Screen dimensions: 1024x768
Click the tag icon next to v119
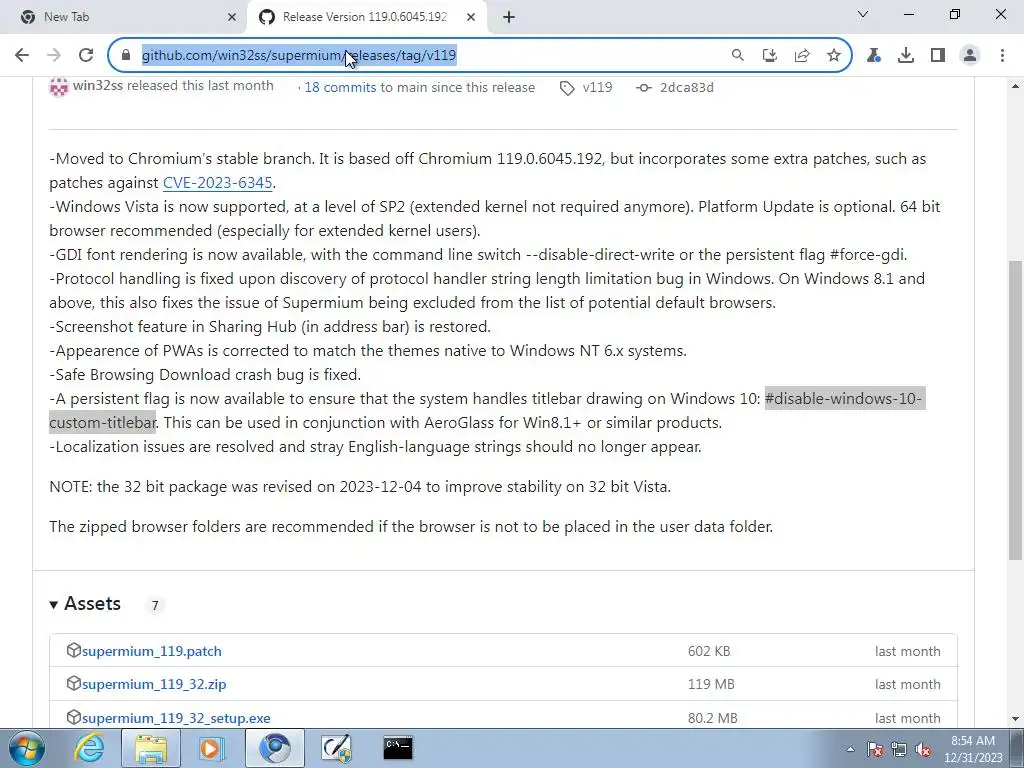pyautogui.click(x=568, y=88)
